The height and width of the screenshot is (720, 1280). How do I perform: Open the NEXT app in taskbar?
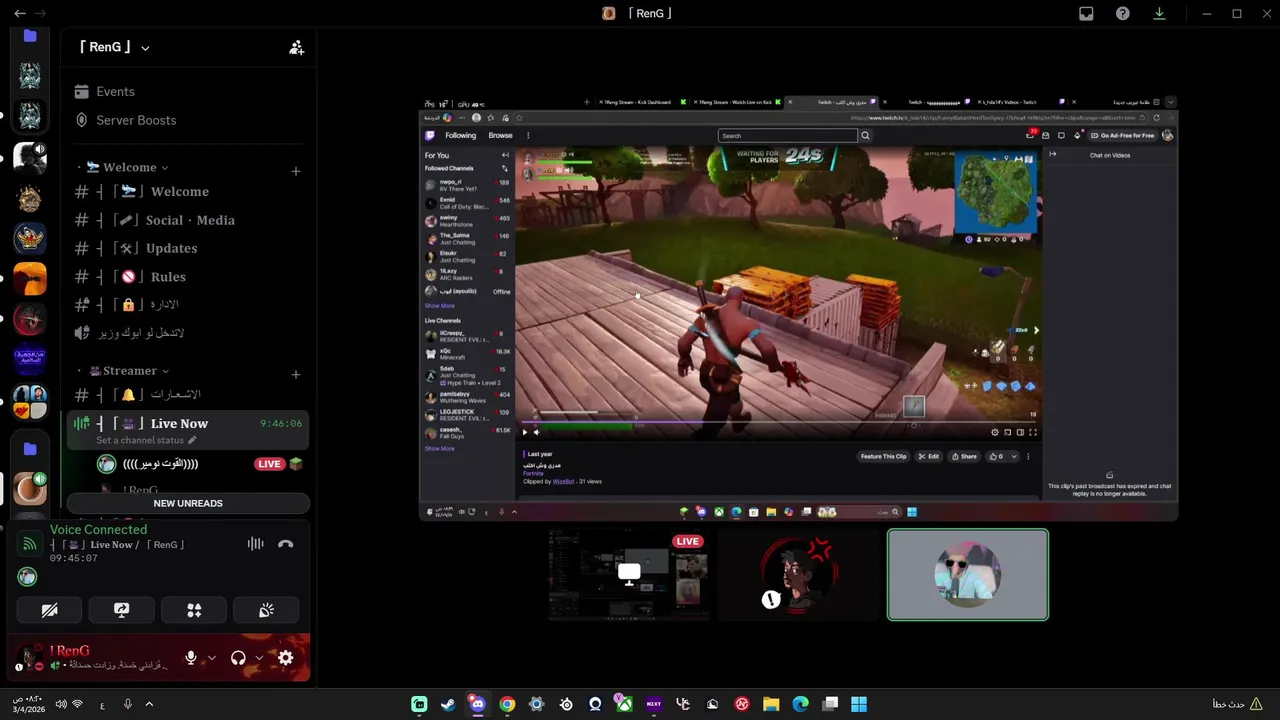tap(654, 704)
